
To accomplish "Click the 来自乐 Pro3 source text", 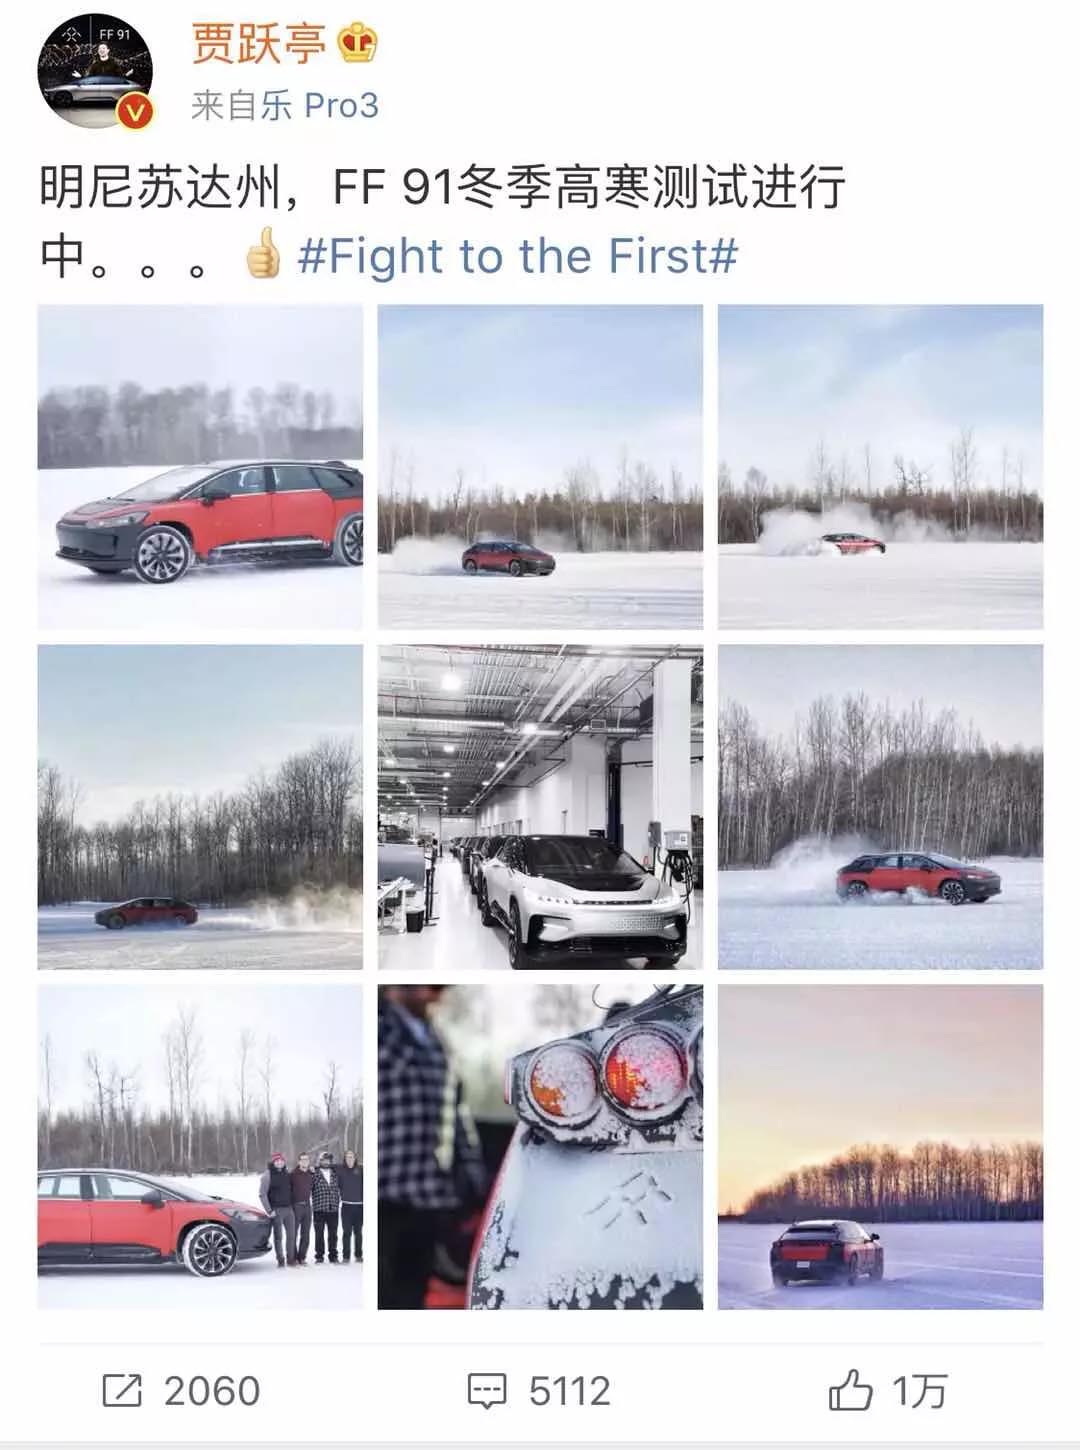I will click(285, 105).
